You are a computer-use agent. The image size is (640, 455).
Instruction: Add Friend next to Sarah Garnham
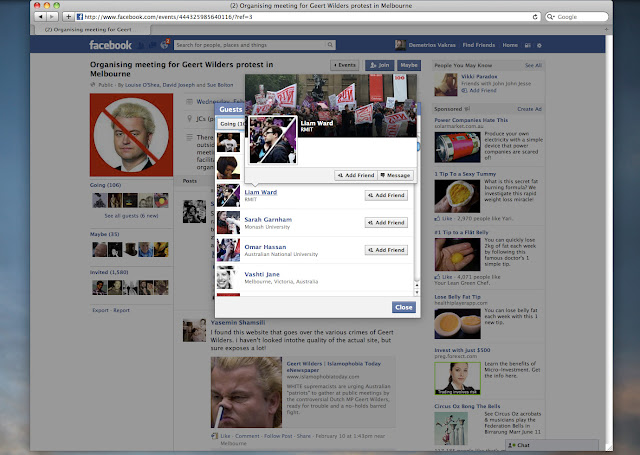pyautogui.click(x=386, y=222)
